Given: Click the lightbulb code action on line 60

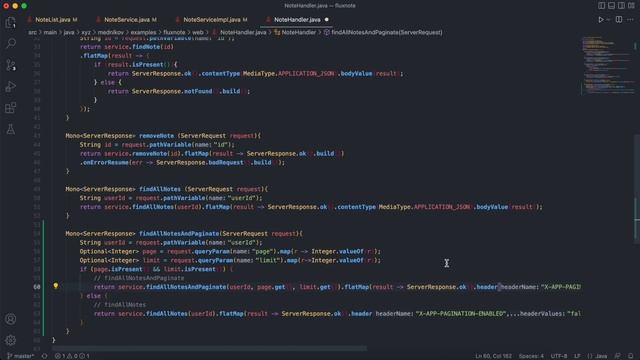Looking at the screenshot, I should click(x=56, y=286).
